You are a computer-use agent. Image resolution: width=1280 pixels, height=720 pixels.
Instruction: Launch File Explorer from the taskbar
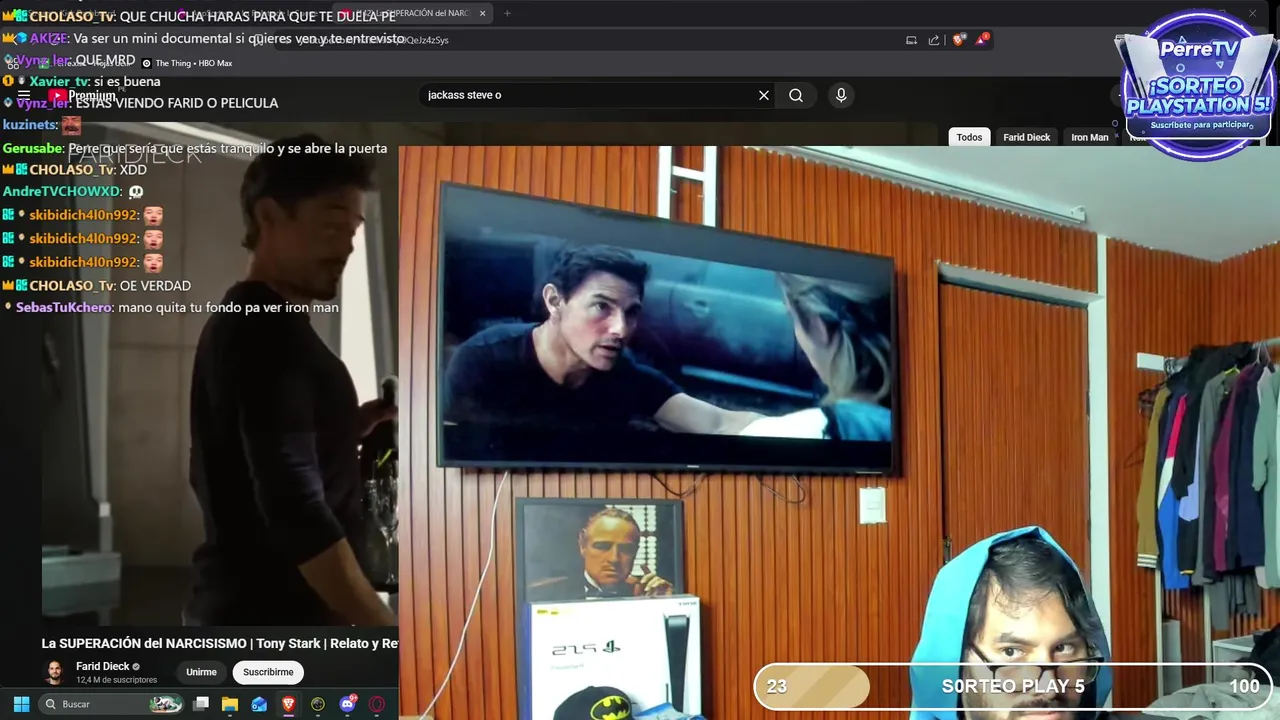coord(230,704)
